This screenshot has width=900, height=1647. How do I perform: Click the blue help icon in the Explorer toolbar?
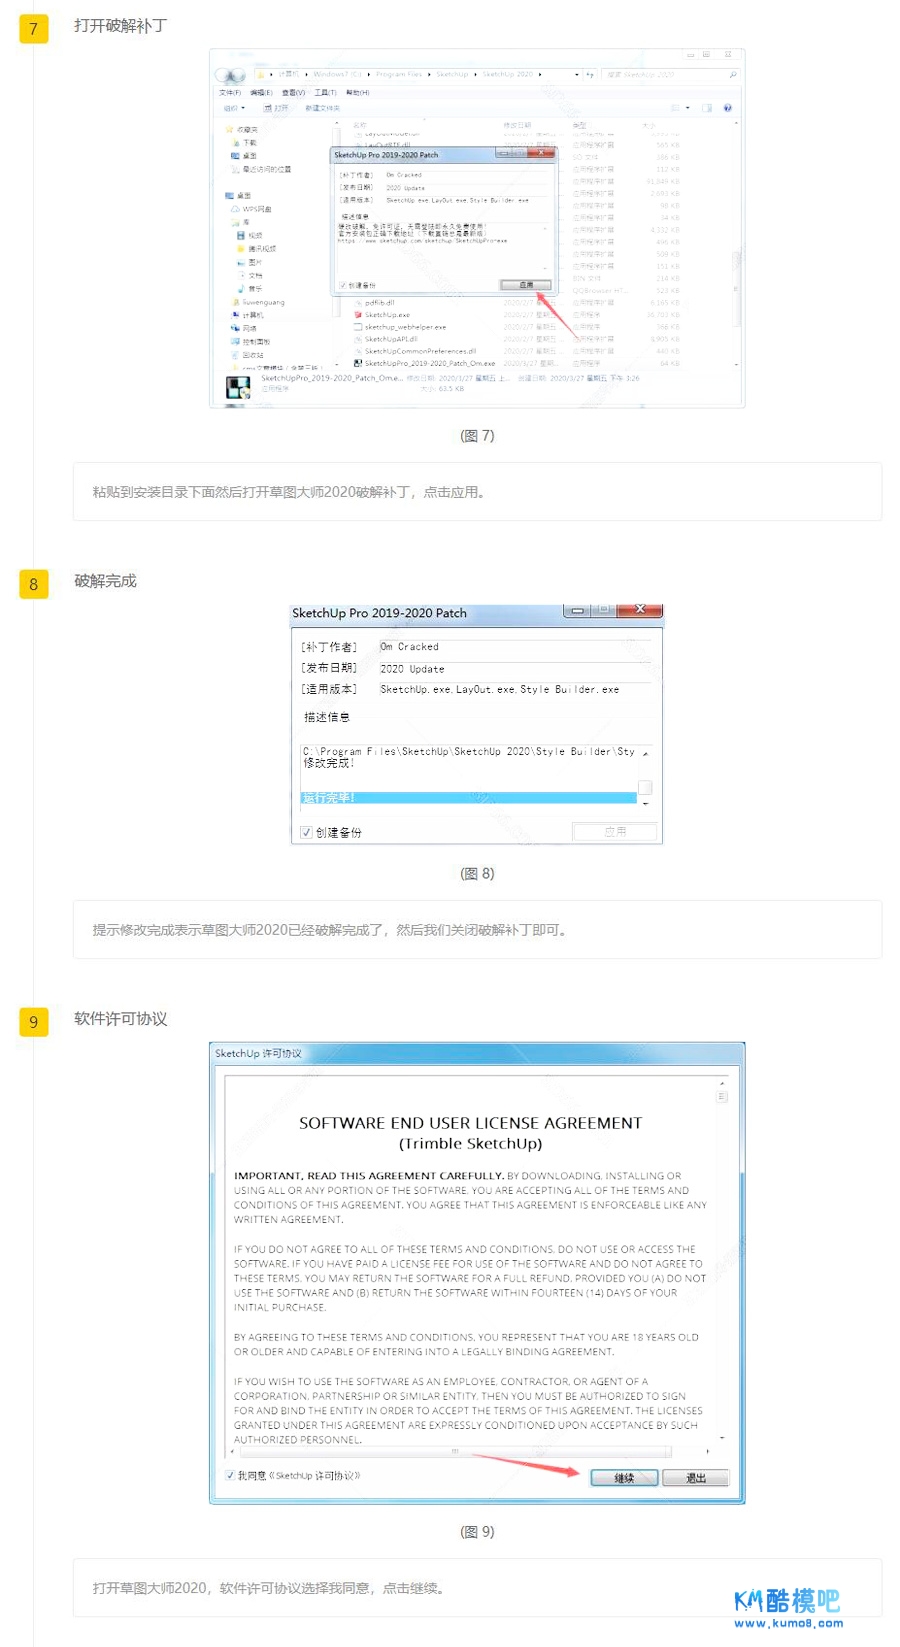727,107
